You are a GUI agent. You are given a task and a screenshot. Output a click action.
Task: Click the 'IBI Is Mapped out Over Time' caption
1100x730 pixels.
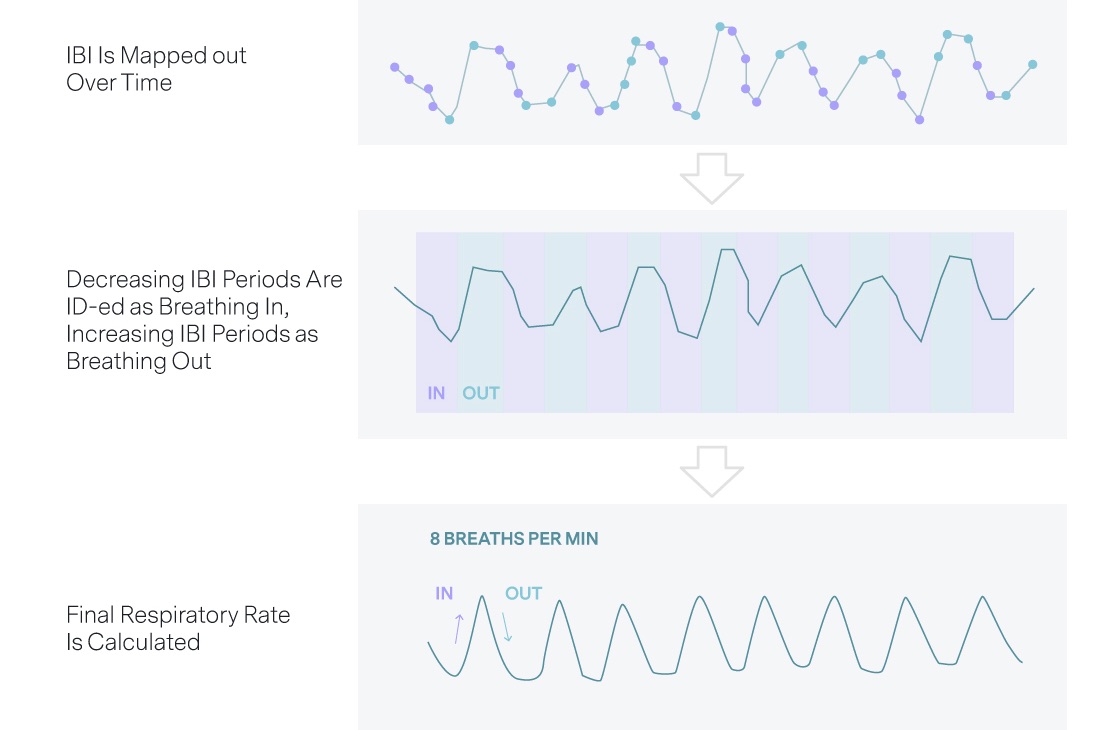point(156,69)
